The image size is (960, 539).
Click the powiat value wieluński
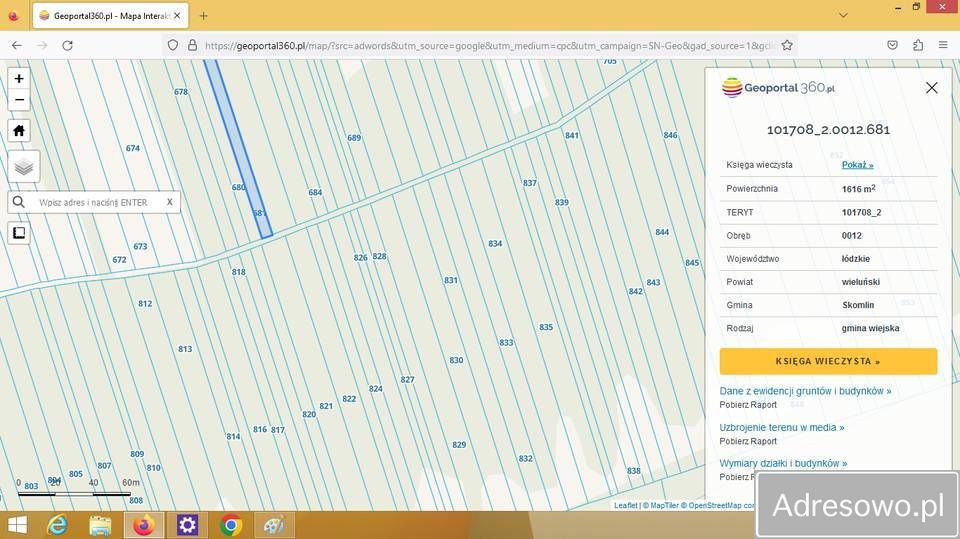860,282
